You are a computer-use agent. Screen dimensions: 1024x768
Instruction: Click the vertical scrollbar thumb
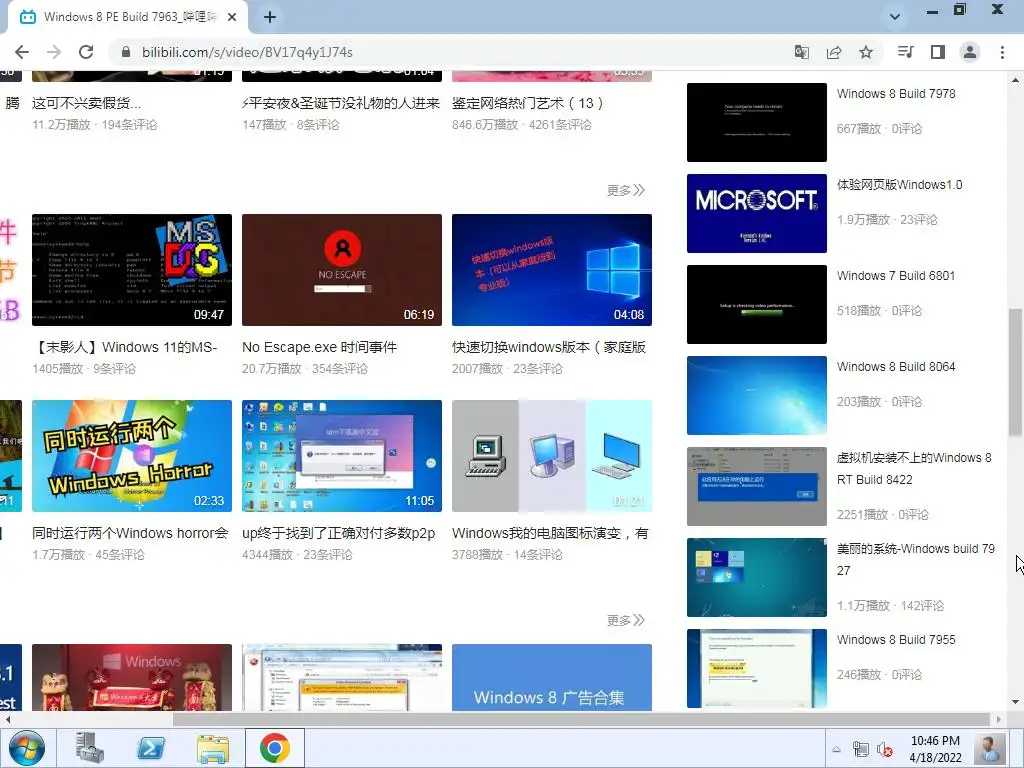coord(1016,372)
